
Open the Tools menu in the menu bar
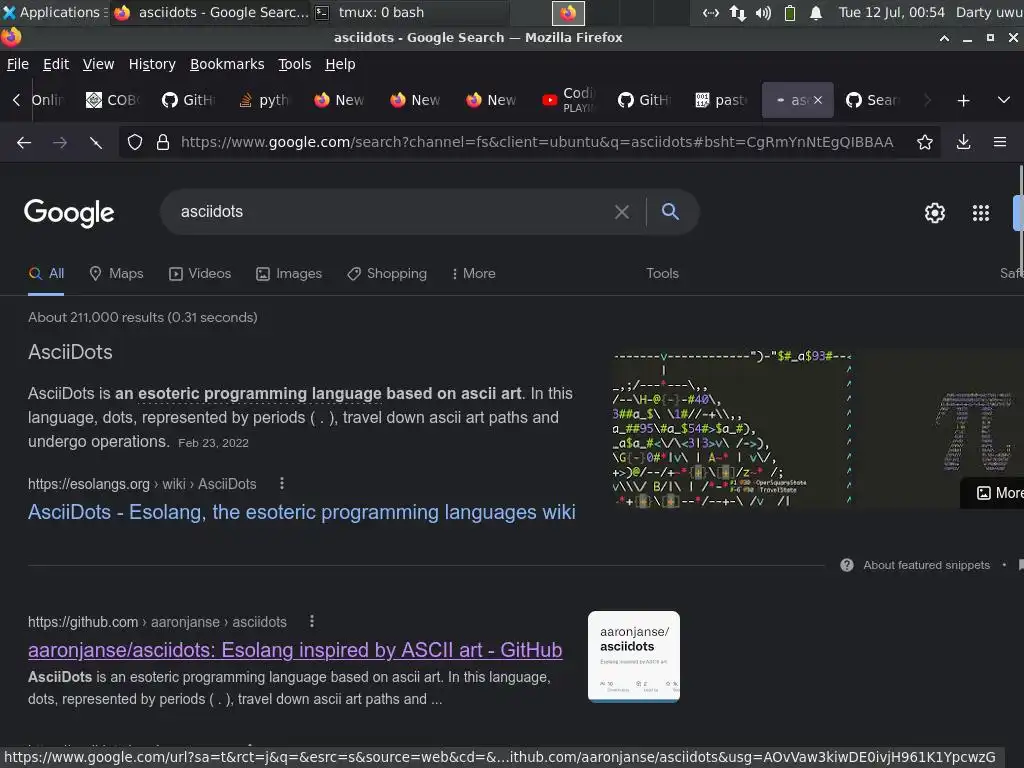click(295, 64)
